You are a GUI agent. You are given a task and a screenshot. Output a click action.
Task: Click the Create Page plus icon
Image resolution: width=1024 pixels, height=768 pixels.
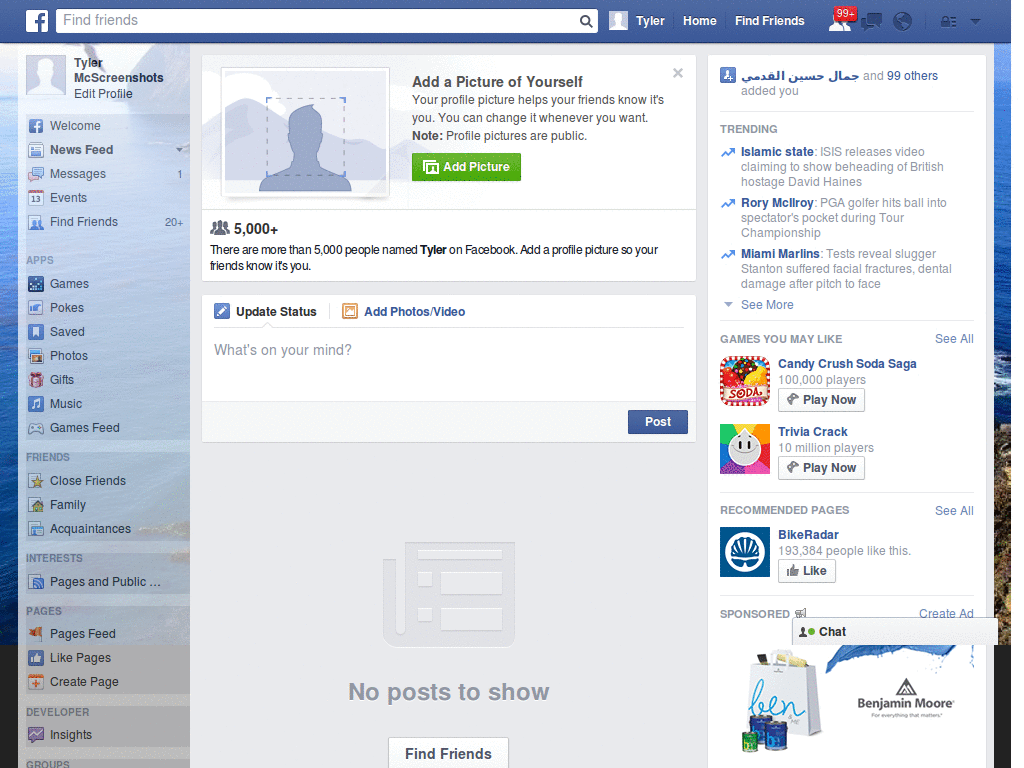36,682
